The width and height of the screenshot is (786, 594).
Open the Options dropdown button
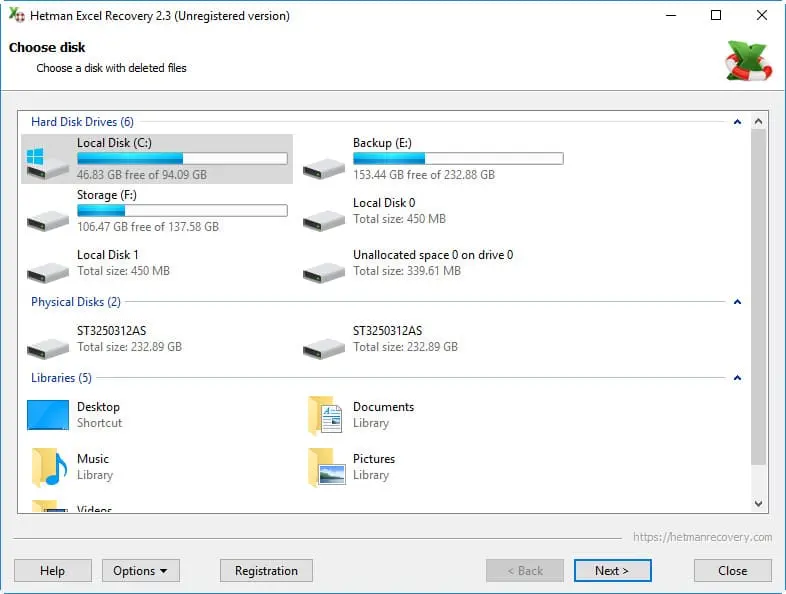click(141, 570)
